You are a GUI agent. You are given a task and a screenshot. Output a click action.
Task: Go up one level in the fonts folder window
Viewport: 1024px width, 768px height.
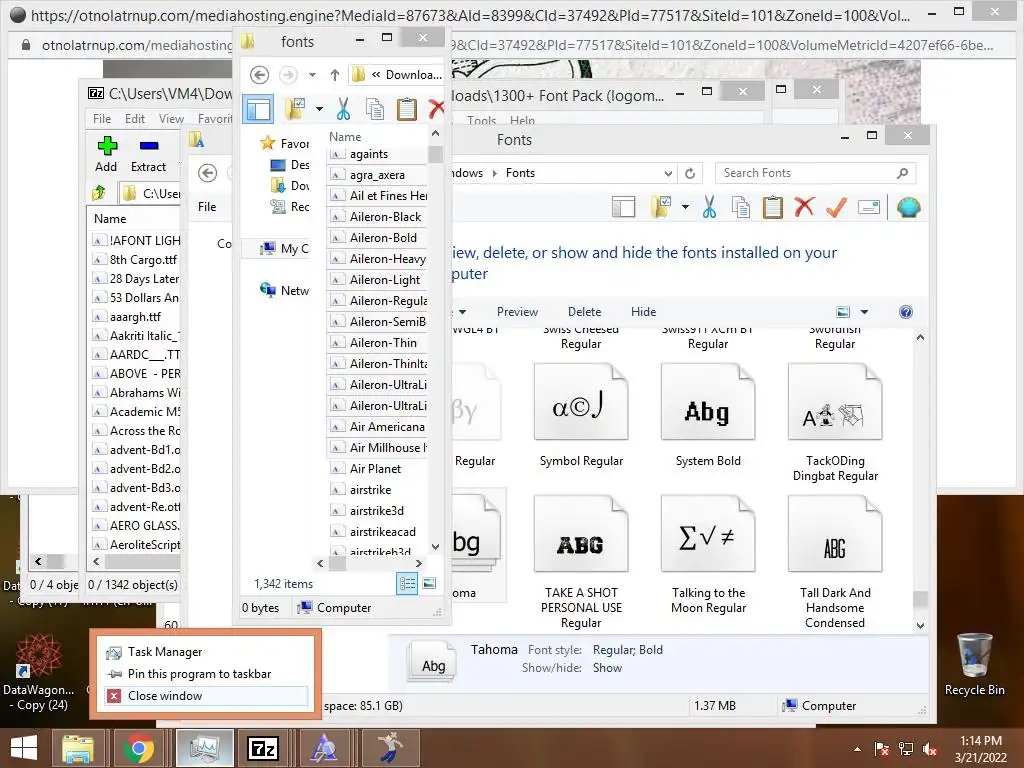[x=334, y=75]
